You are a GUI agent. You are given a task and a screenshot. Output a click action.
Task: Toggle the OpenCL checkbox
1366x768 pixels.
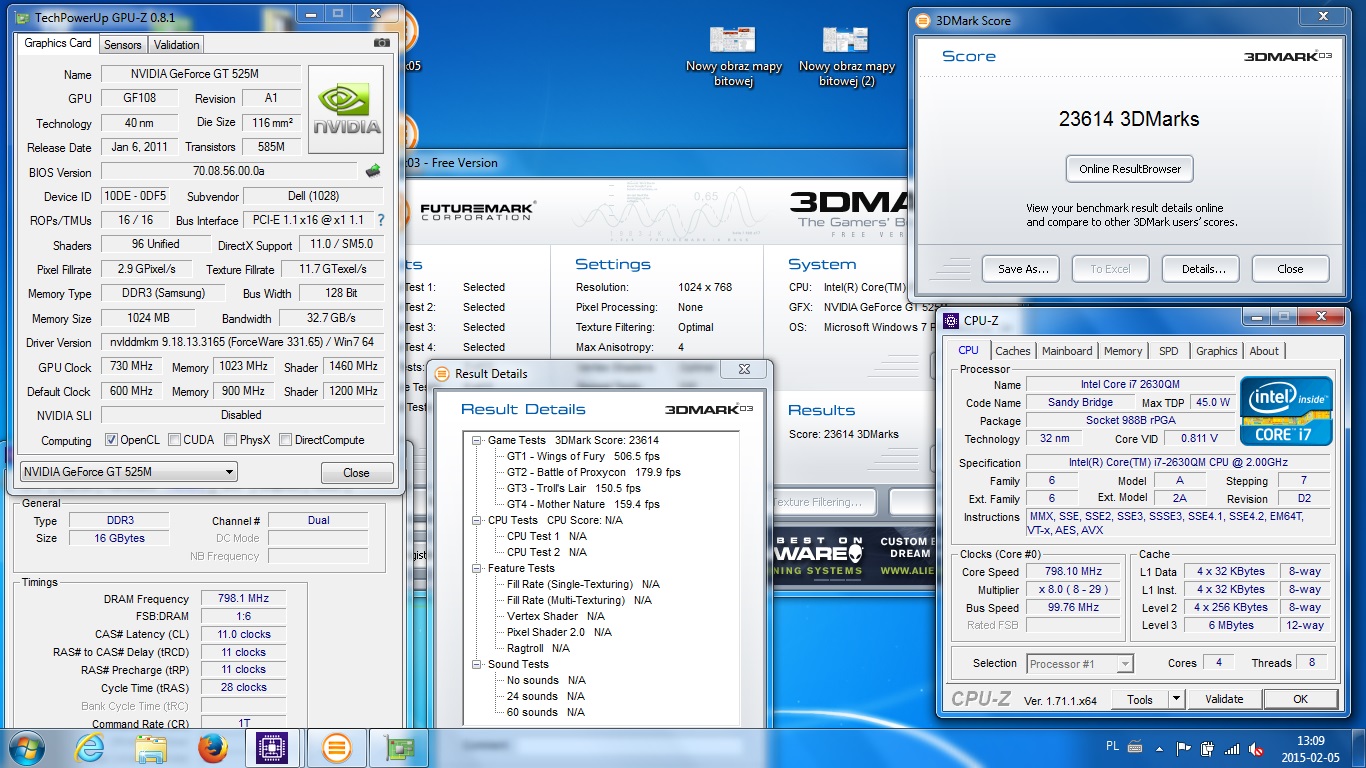(x=112, y=440)
